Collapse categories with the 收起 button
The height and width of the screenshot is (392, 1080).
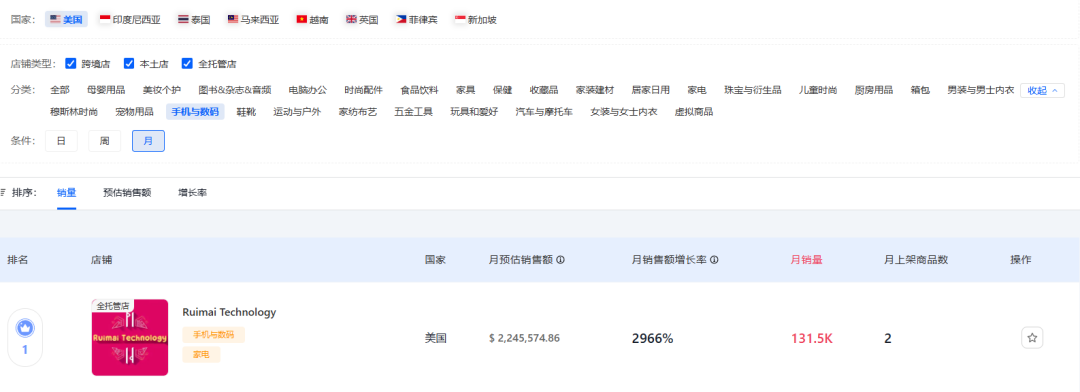(x=1042, y=90)
